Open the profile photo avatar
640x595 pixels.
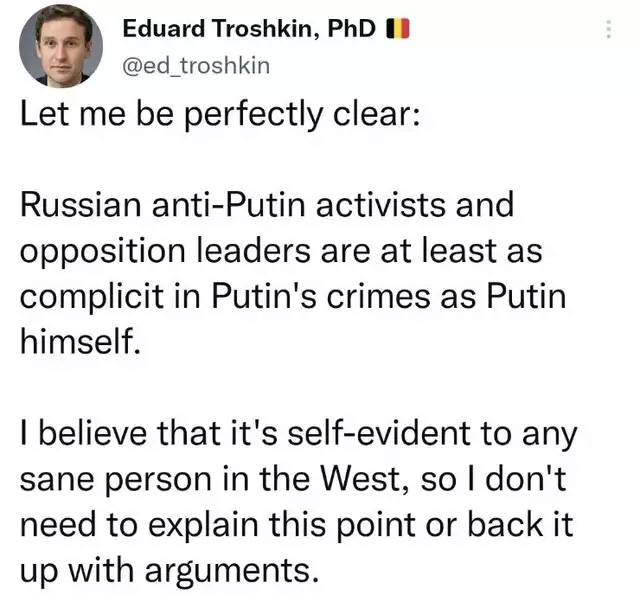pos(62,45)
